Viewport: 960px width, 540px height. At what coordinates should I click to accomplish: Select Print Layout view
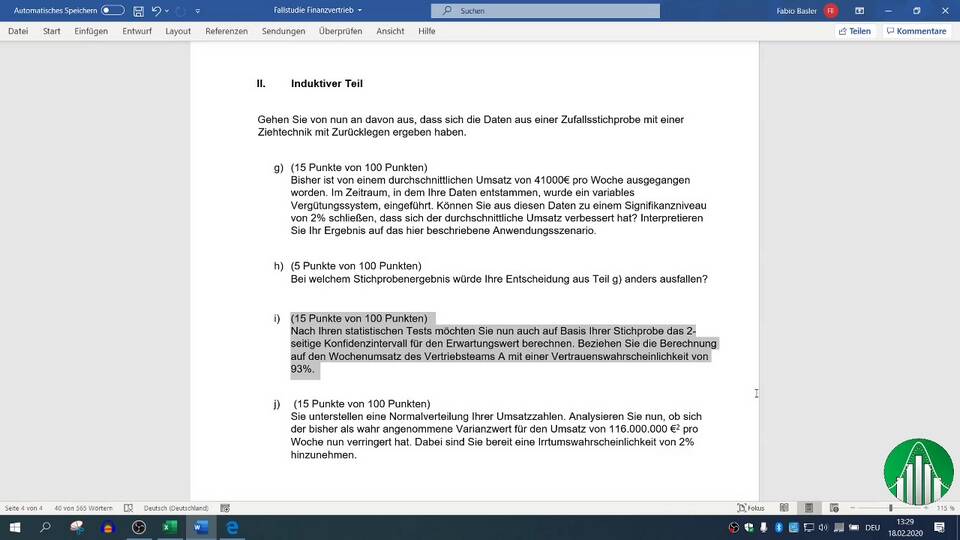(x=809, y=508)
